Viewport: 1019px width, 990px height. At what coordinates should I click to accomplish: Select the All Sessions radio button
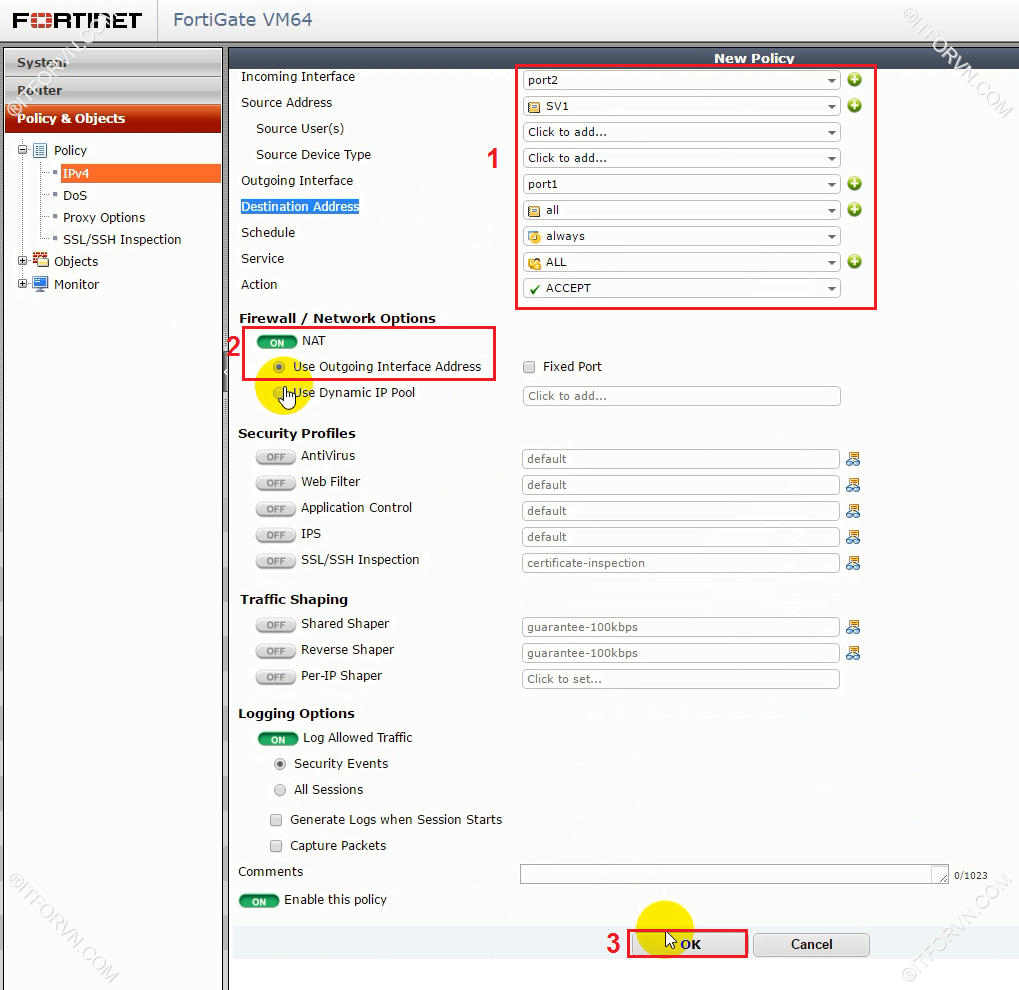[x=280, y=790]
